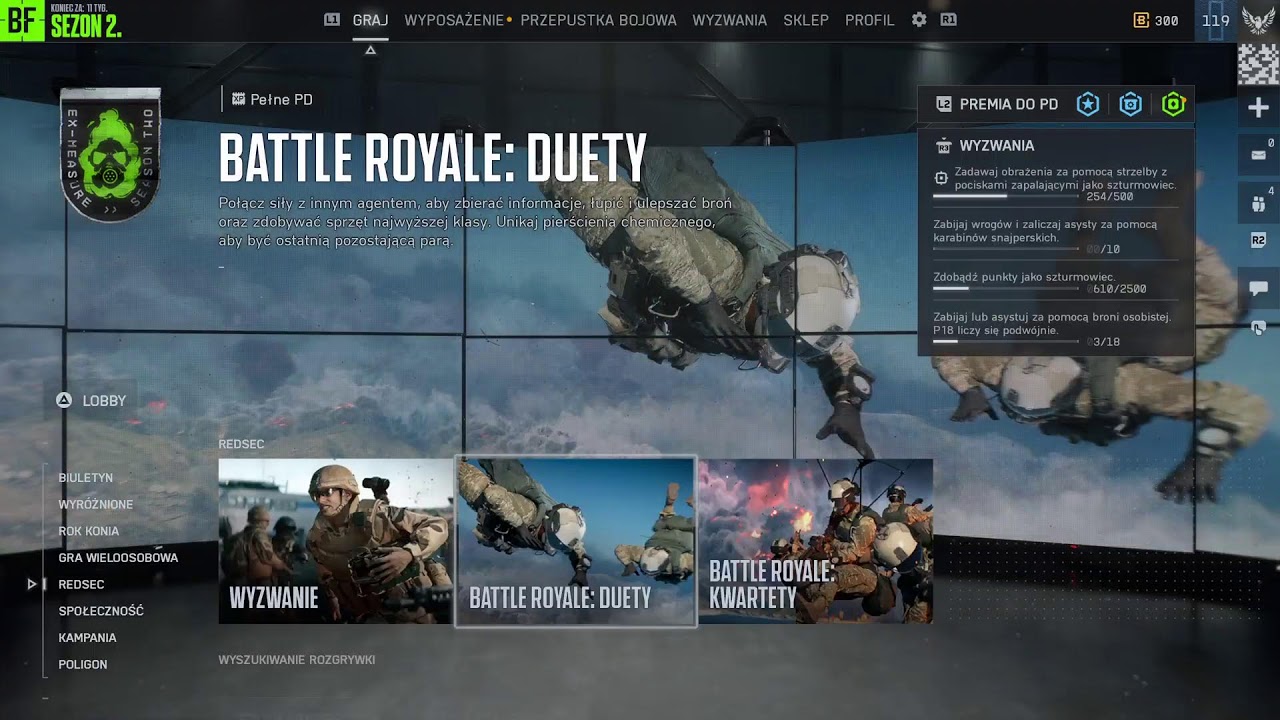
Task: Click the R1 next-tab button icon
Action: [x=948, y=20]
